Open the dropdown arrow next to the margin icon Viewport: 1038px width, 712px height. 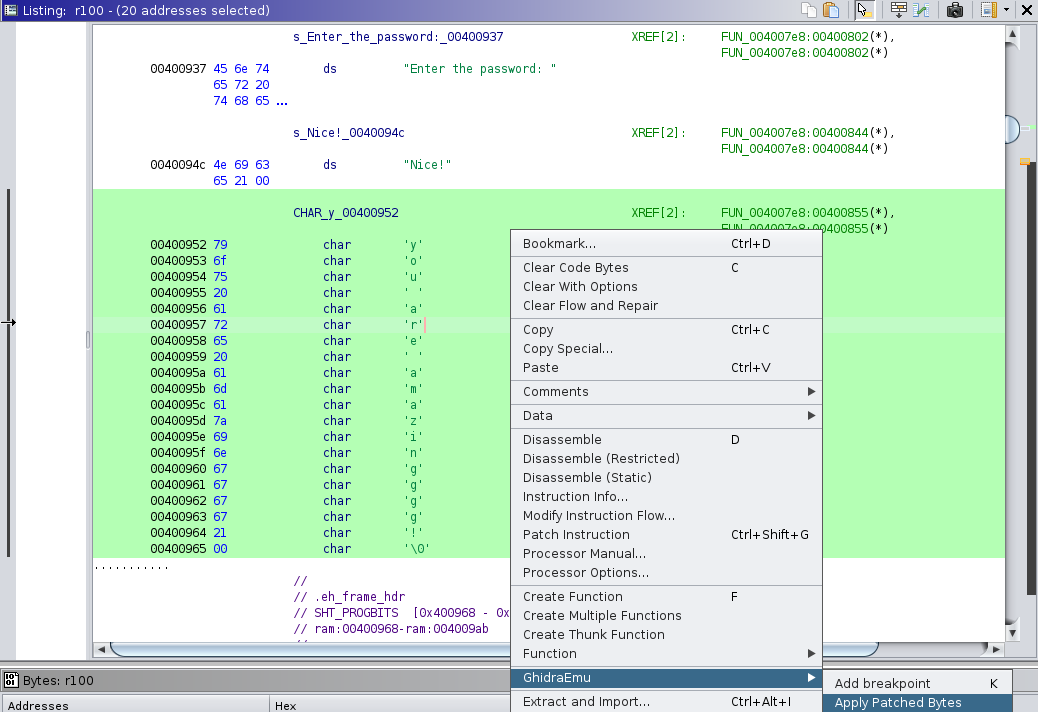point(1007,10)
